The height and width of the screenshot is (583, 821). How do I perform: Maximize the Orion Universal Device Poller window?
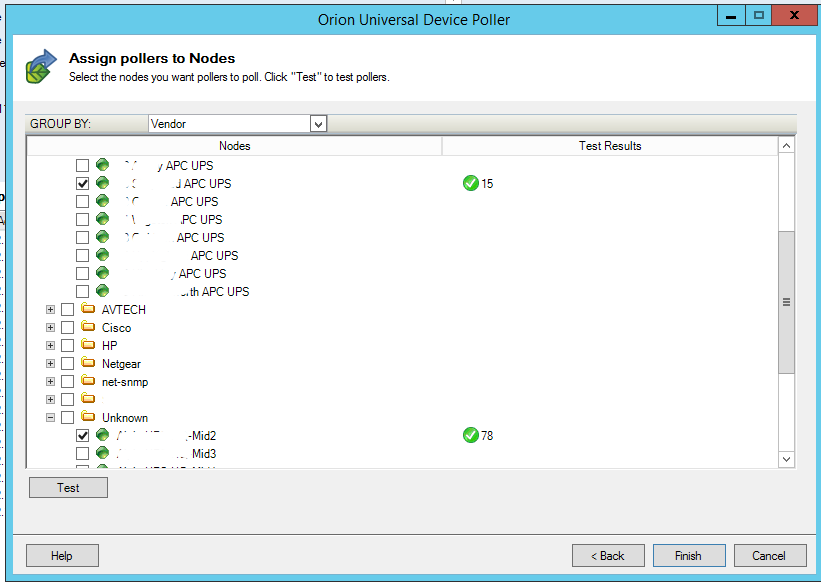(758, 15)
